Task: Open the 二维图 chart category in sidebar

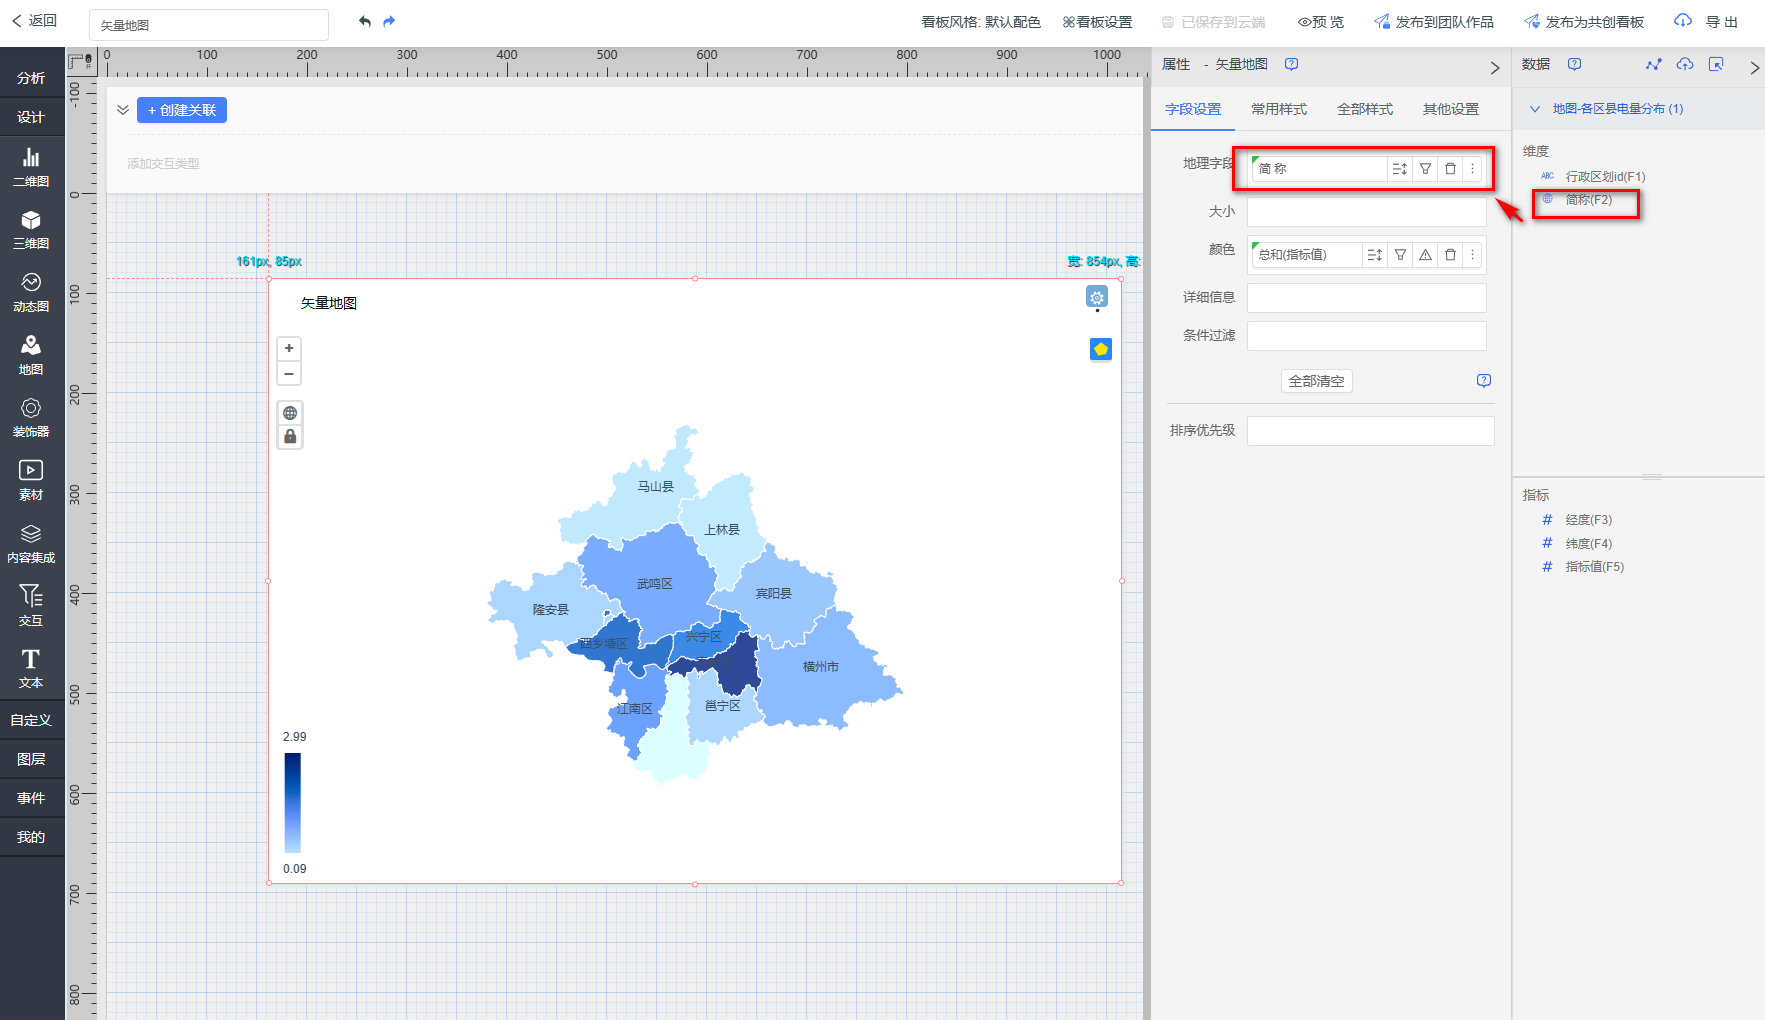Action: [x=31, y=167]
